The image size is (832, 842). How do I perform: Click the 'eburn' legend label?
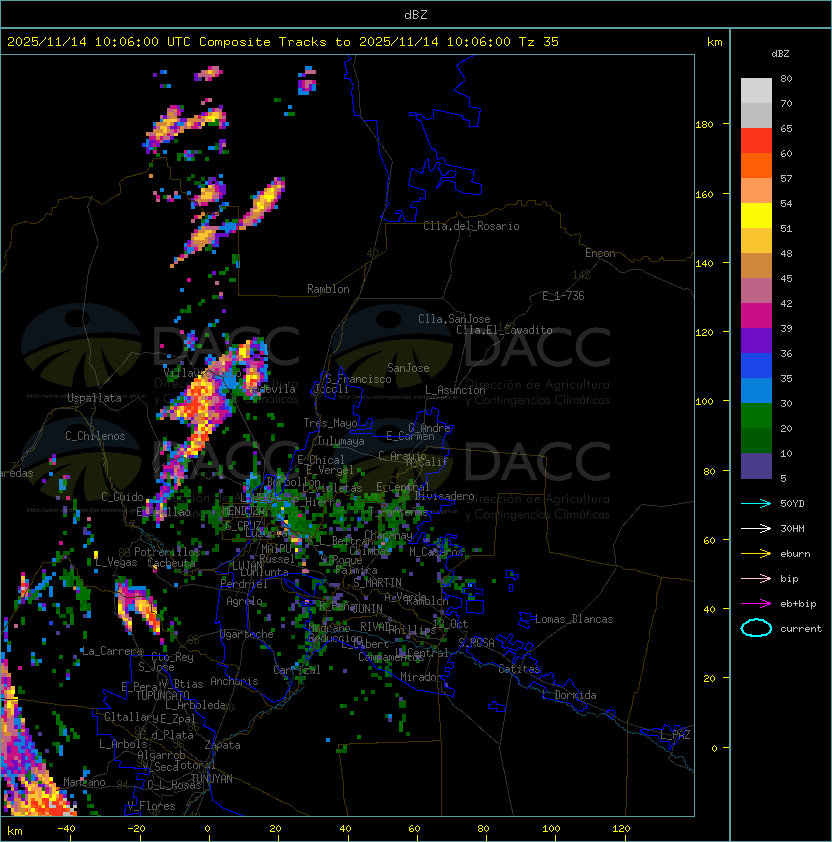795,554
